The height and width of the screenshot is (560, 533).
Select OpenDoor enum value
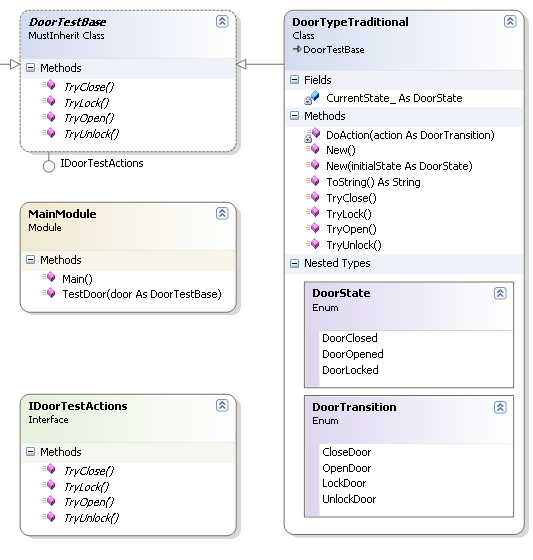(347, 468)
